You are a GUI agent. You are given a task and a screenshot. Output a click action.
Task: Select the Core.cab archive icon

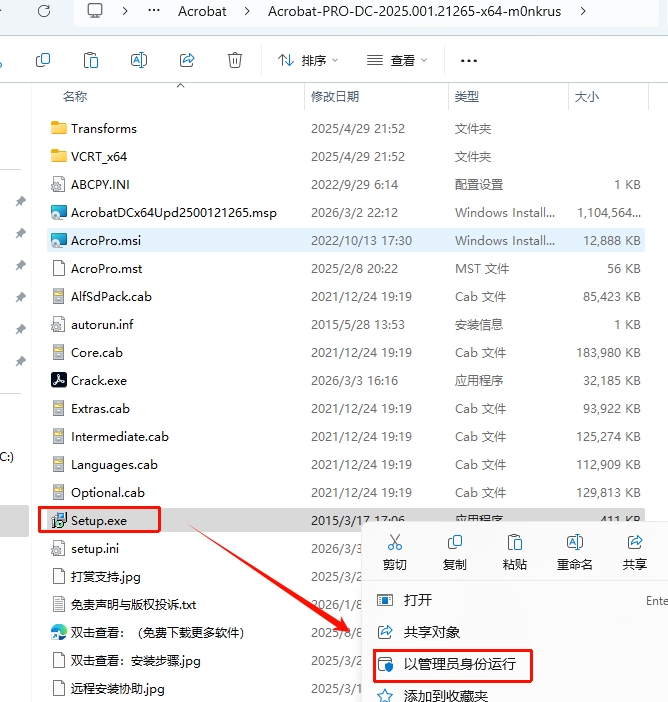(x=58, y=352)
